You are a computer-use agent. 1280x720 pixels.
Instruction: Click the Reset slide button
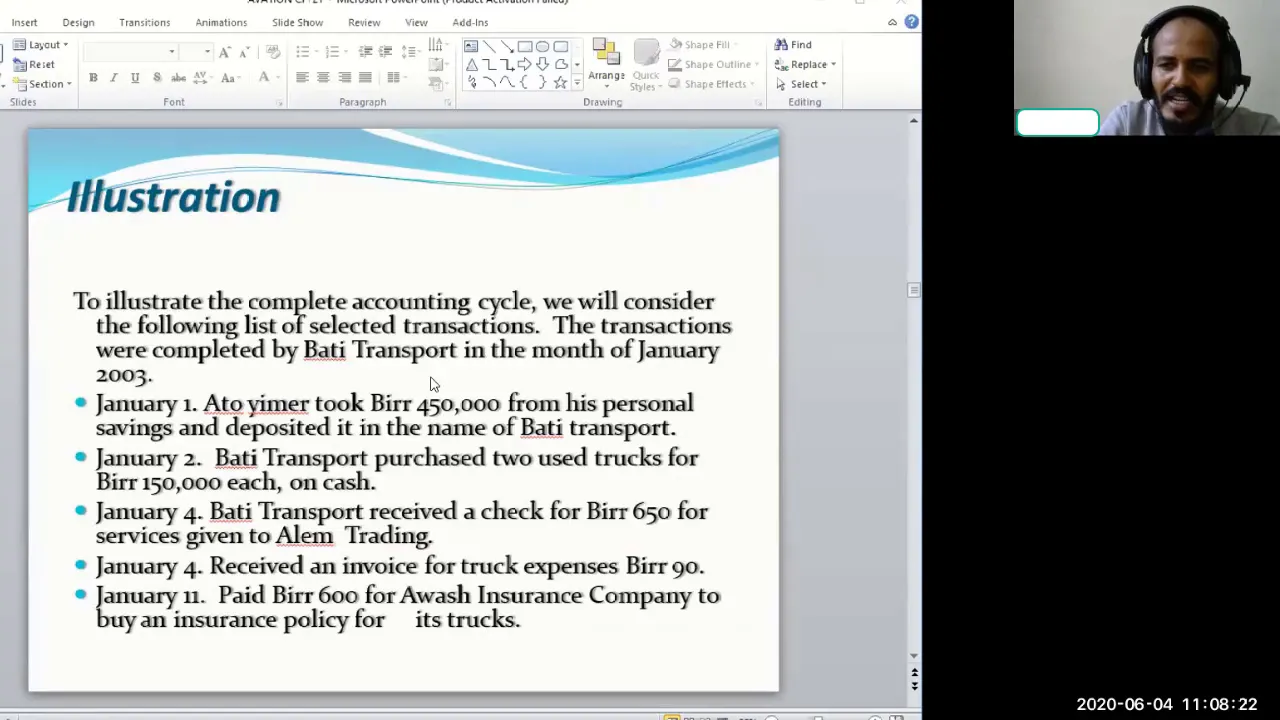point(34,64)
